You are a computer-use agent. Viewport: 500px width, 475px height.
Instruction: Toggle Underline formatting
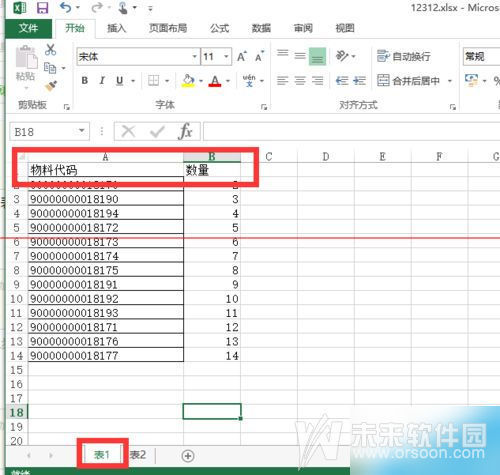[120, 80]
